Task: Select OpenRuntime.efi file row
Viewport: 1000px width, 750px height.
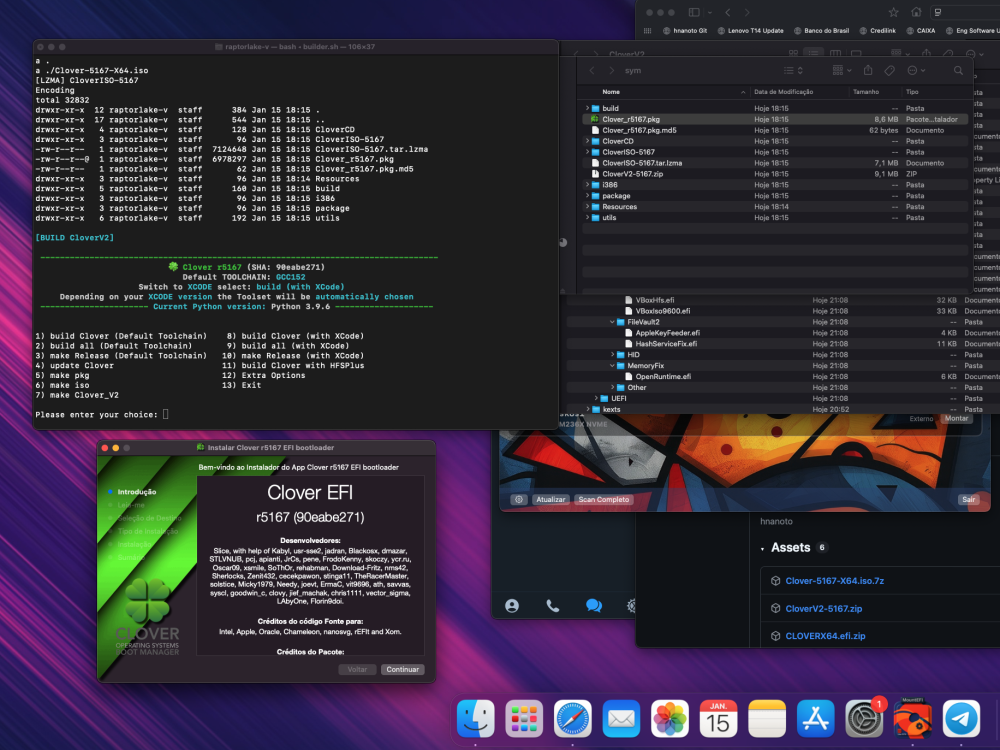Action: coord(784,377)
